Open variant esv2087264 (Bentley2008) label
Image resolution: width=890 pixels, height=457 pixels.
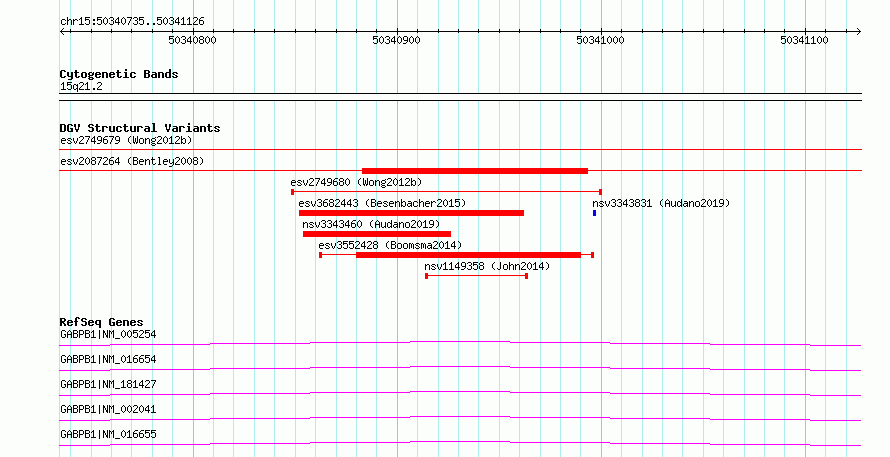click(132, 161)
